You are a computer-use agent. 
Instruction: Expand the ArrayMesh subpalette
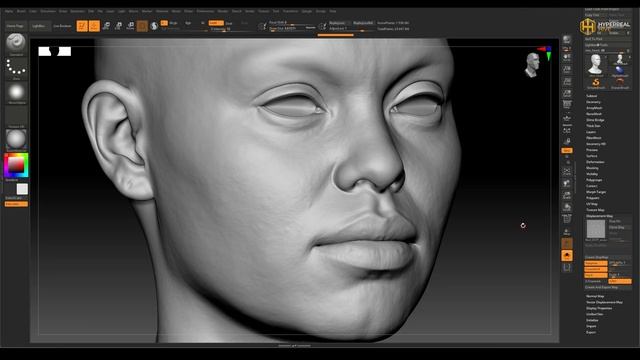[594, 108]
